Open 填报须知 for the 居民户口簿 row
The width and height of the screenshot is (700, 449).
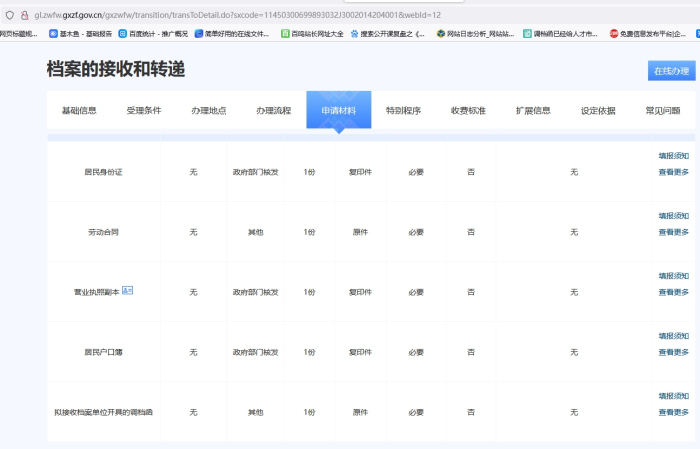[x=674, y=336]
